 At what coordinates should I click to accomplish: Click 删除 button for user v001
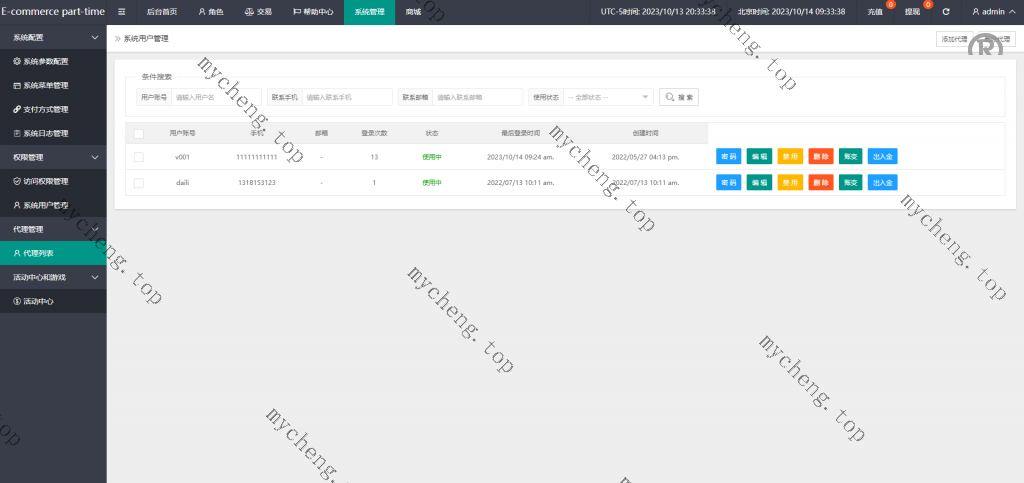pos(820,157)
